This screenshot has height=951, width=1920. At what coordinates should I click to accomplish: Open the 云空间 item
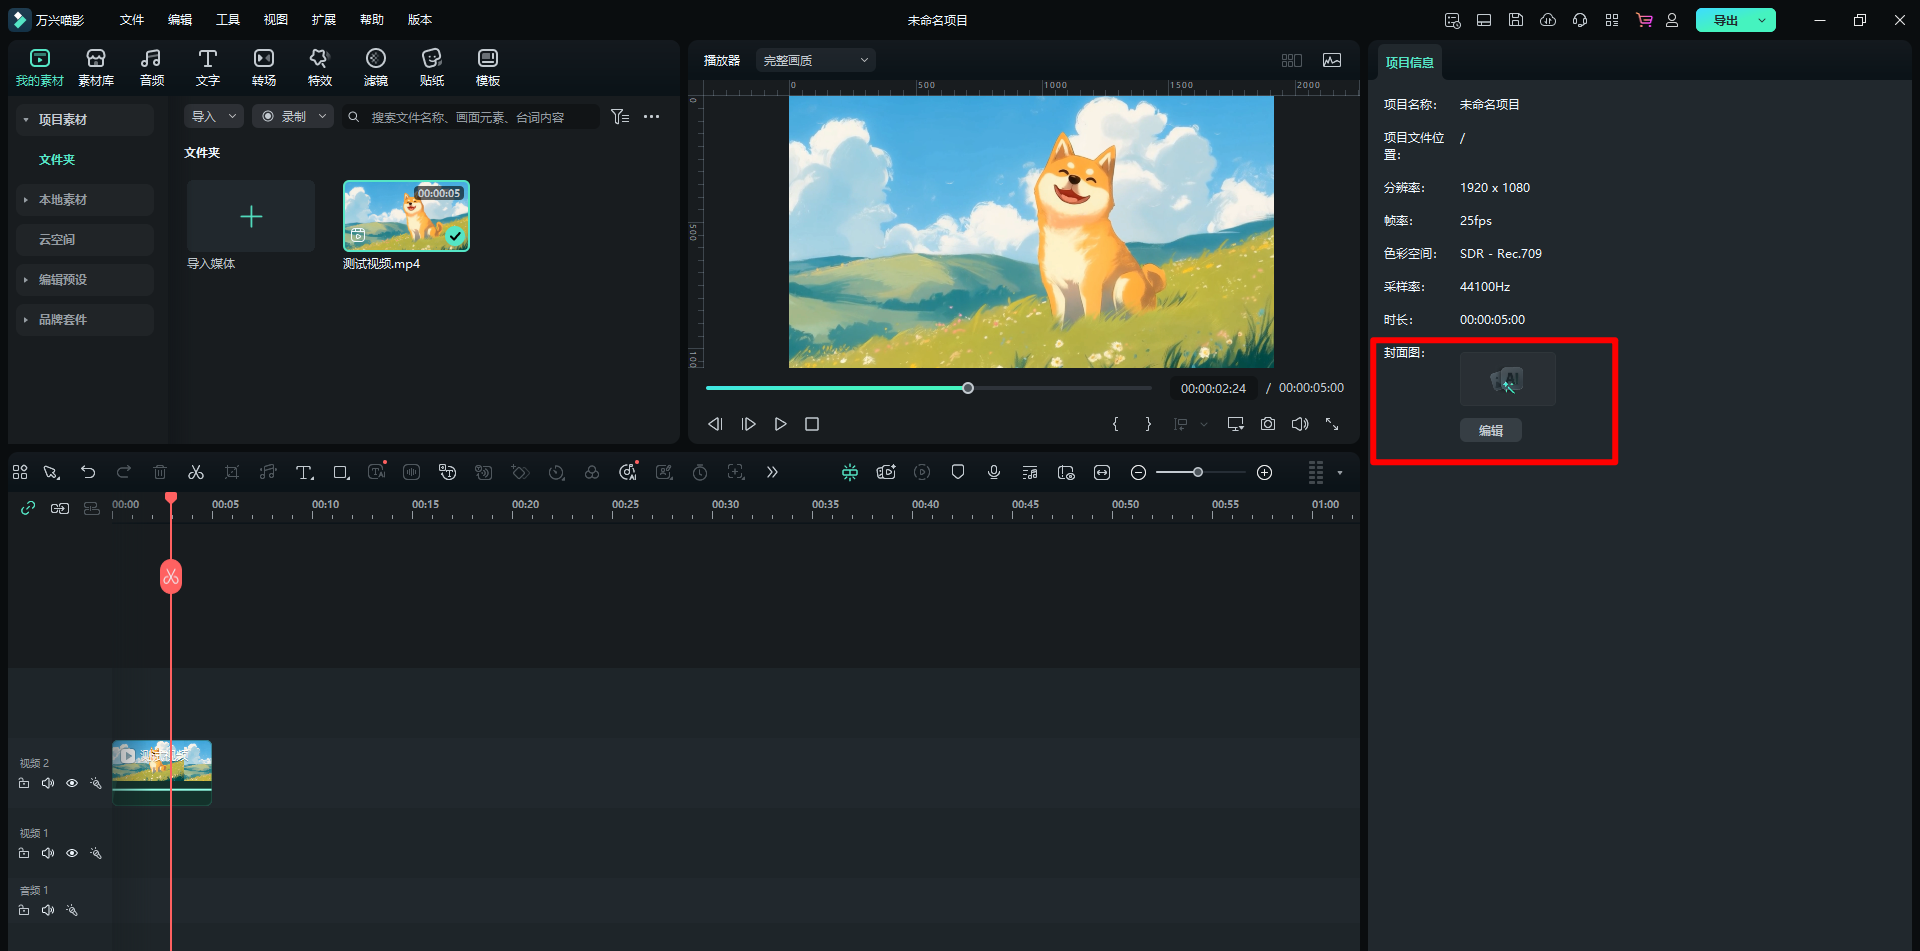85,240
